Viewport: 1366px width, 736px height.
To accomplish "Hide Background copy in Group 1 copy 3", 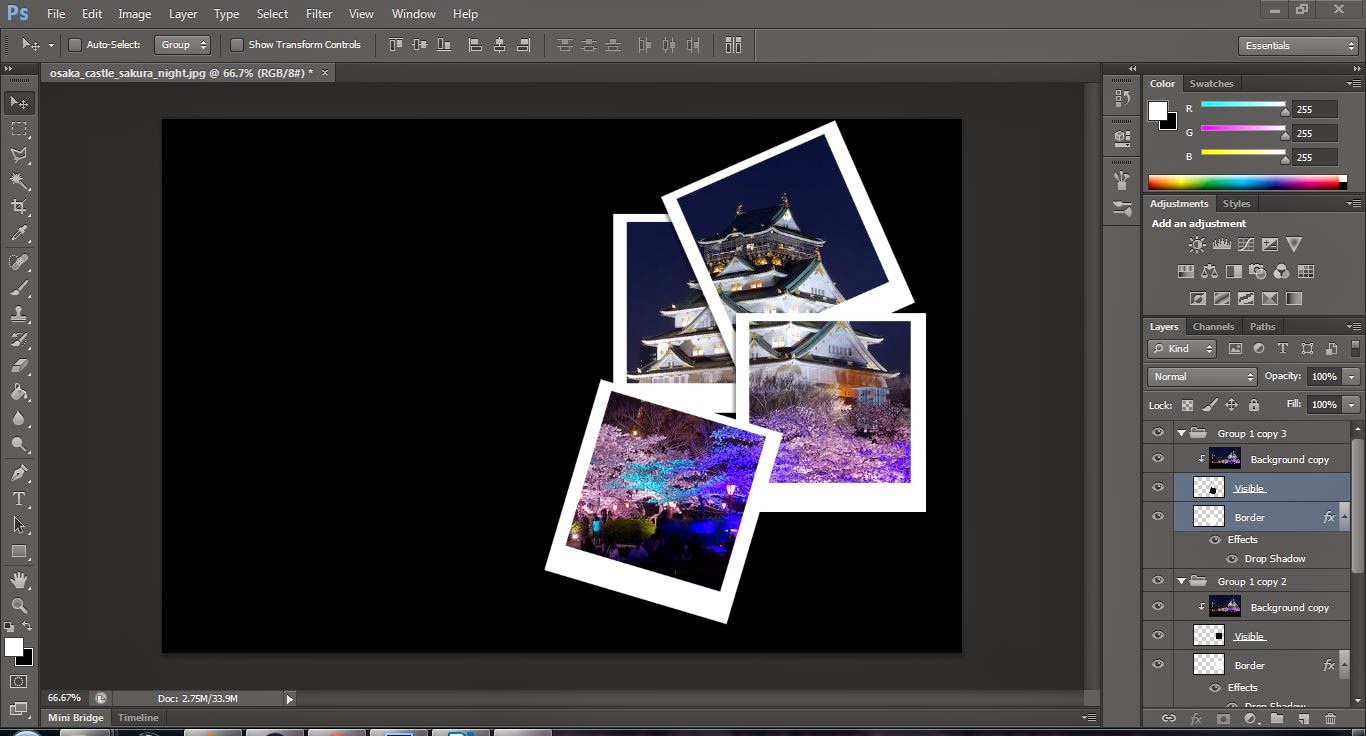I will coord(1158,459).
